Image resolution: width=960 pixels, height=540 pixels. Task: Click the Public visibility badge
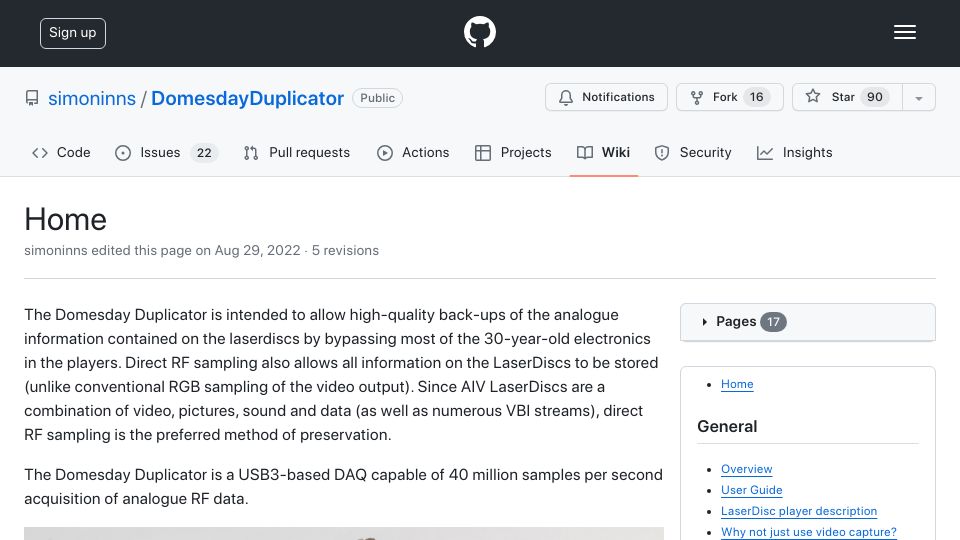coord(377,98)
